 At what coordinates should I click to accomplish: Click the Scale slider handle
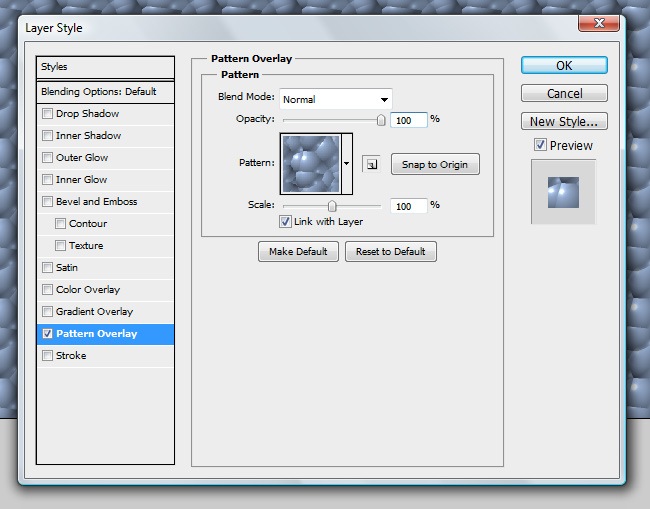pos(332,206)
